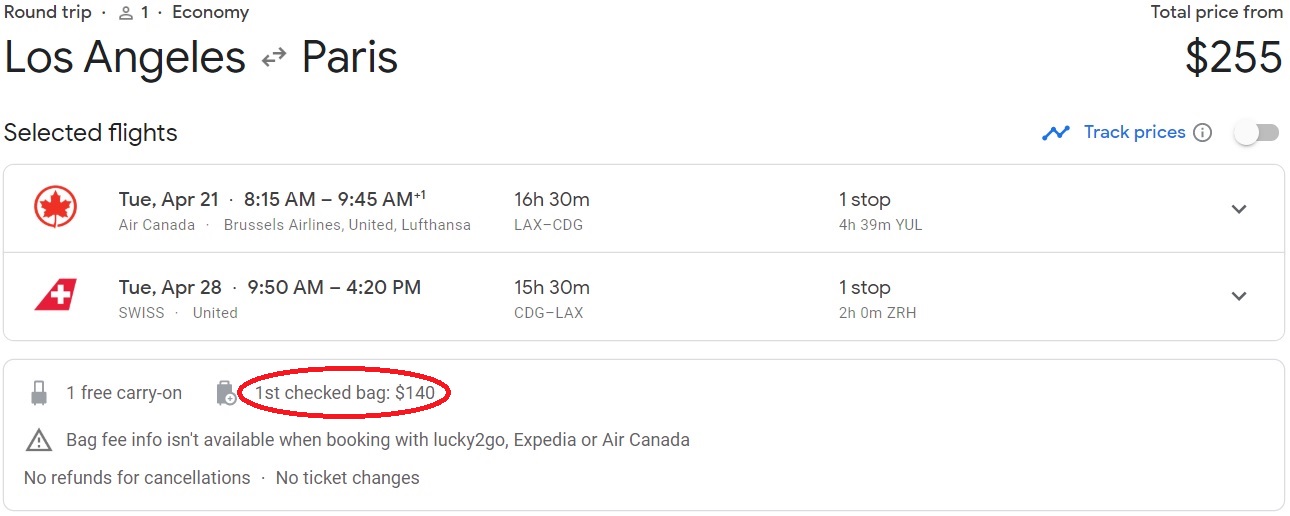Click the Air Canada maple leaf logo
The height and width of the screenshot is (516, 1290).
pyautogui.click(x=56, y=208)
